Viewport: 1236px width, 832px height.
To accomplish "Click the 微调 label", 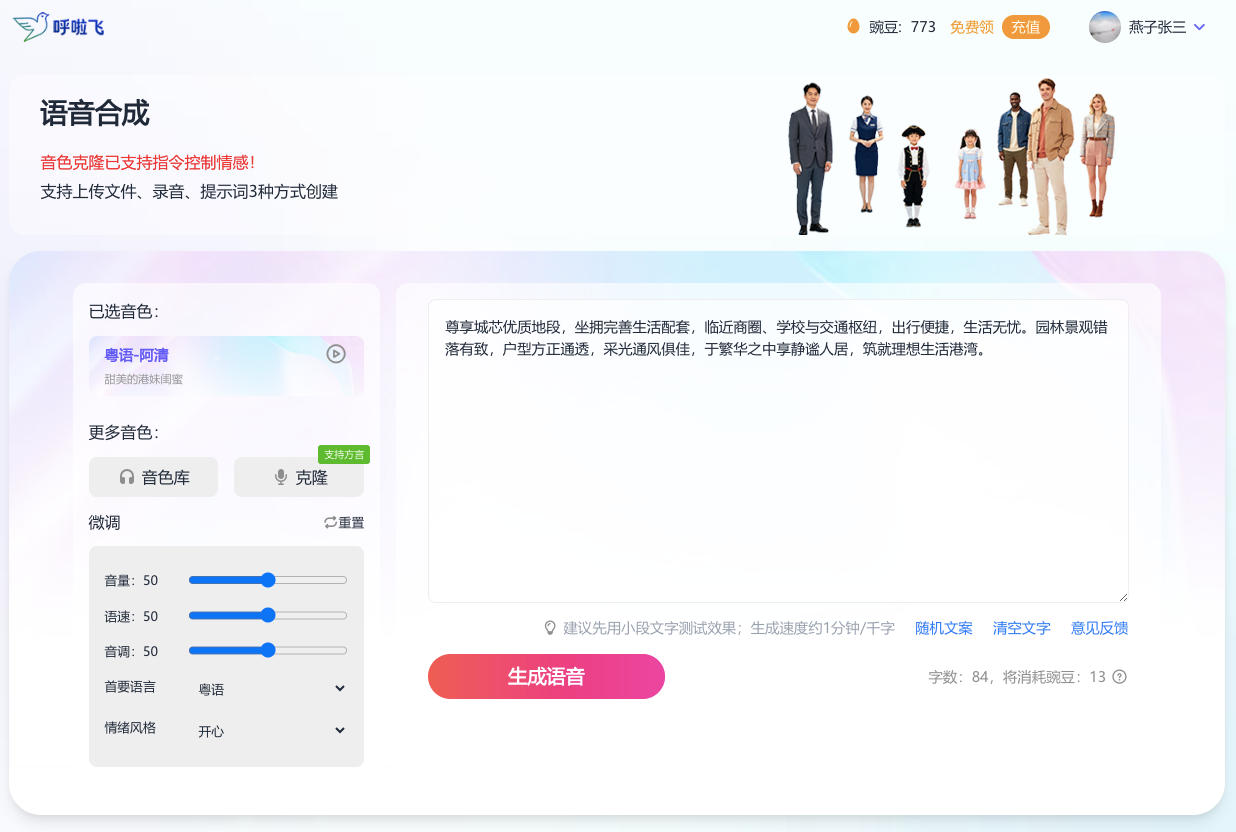I will [x=105, y=522].
